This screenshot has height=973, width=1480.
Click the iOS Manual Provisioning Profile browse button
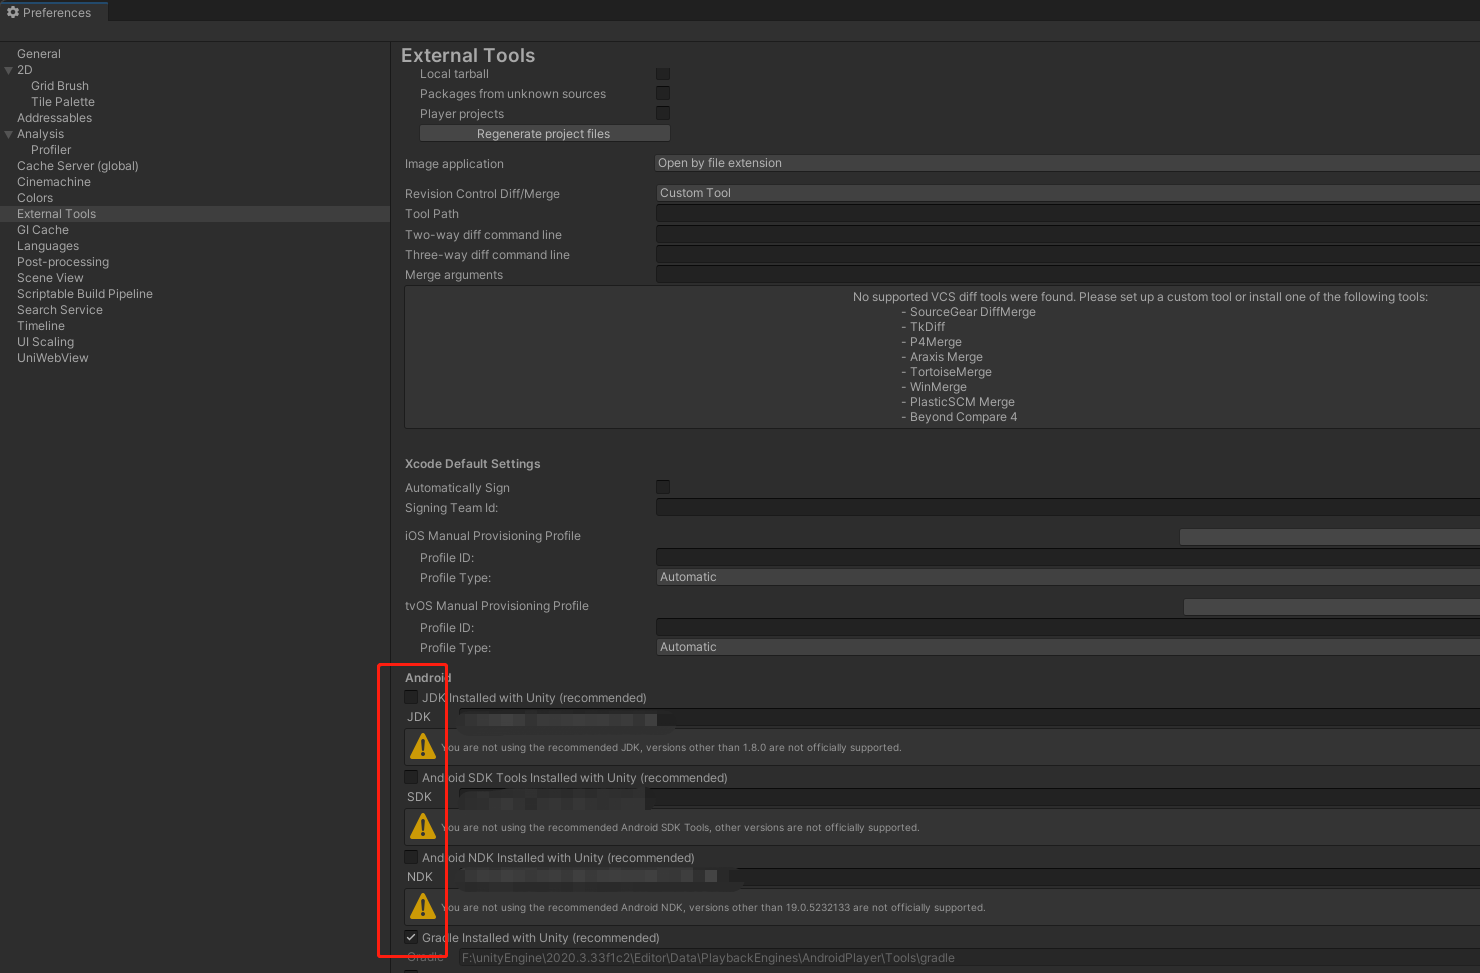coord(1329,537)
